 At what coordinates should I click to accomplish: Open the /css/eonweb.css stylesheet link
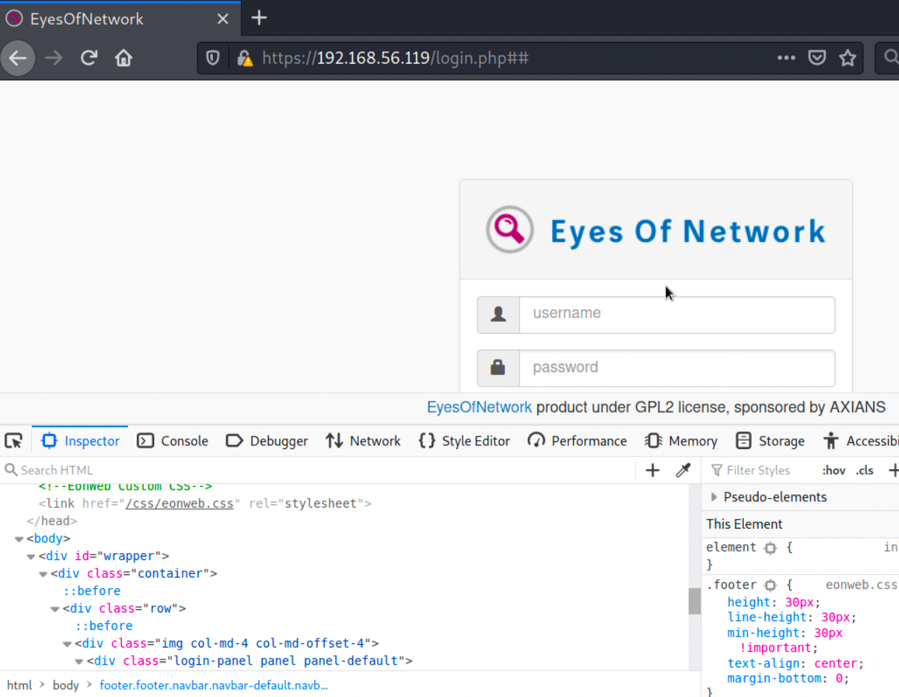(x=179, y=503)
